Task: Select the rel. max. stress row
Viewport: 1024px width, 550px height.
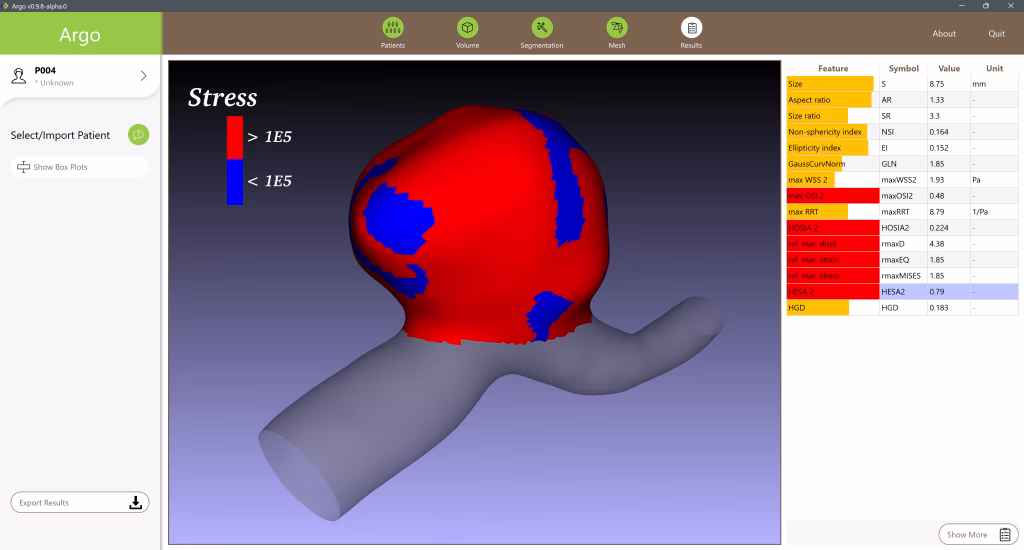Action: (902, 276)
